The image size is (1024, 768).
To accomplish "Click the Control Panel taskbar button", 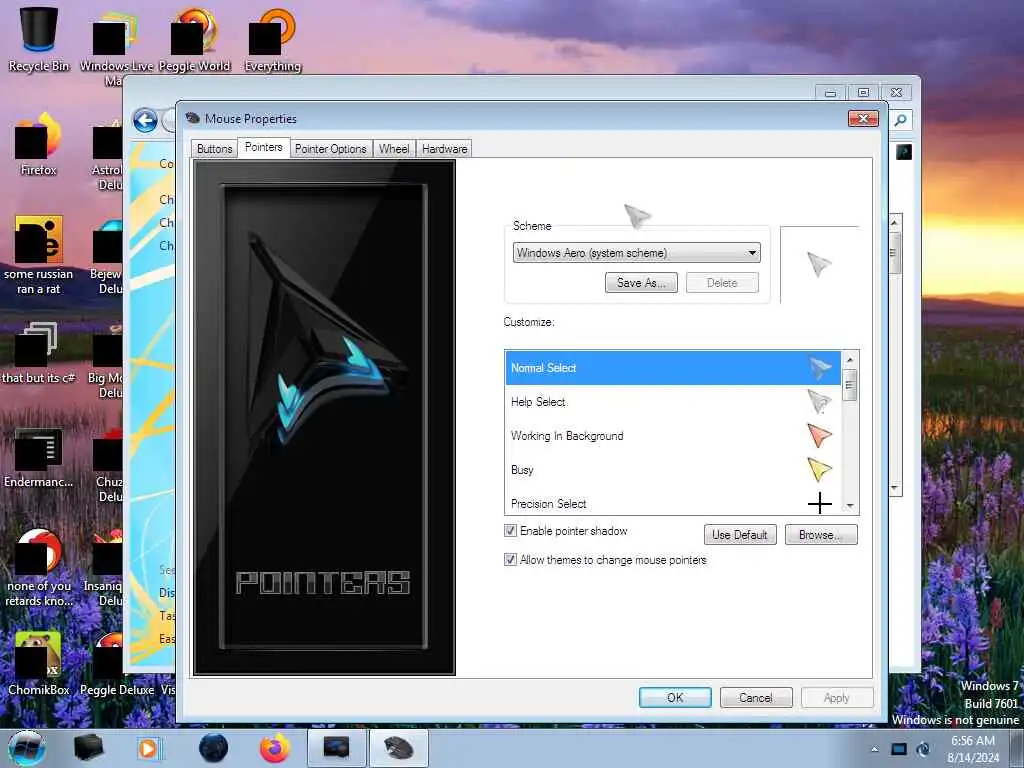I will click(x=336, y=748).
